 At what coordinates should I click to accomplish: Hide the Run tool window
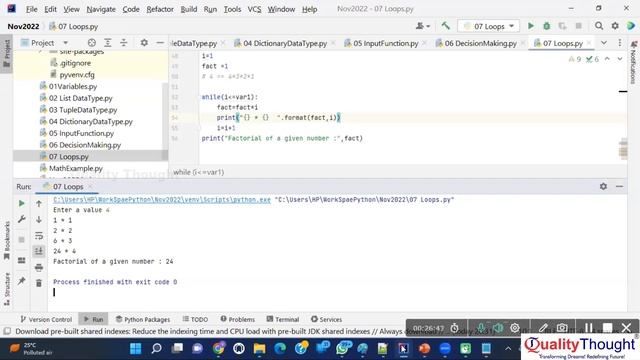(x=619, y=186)
